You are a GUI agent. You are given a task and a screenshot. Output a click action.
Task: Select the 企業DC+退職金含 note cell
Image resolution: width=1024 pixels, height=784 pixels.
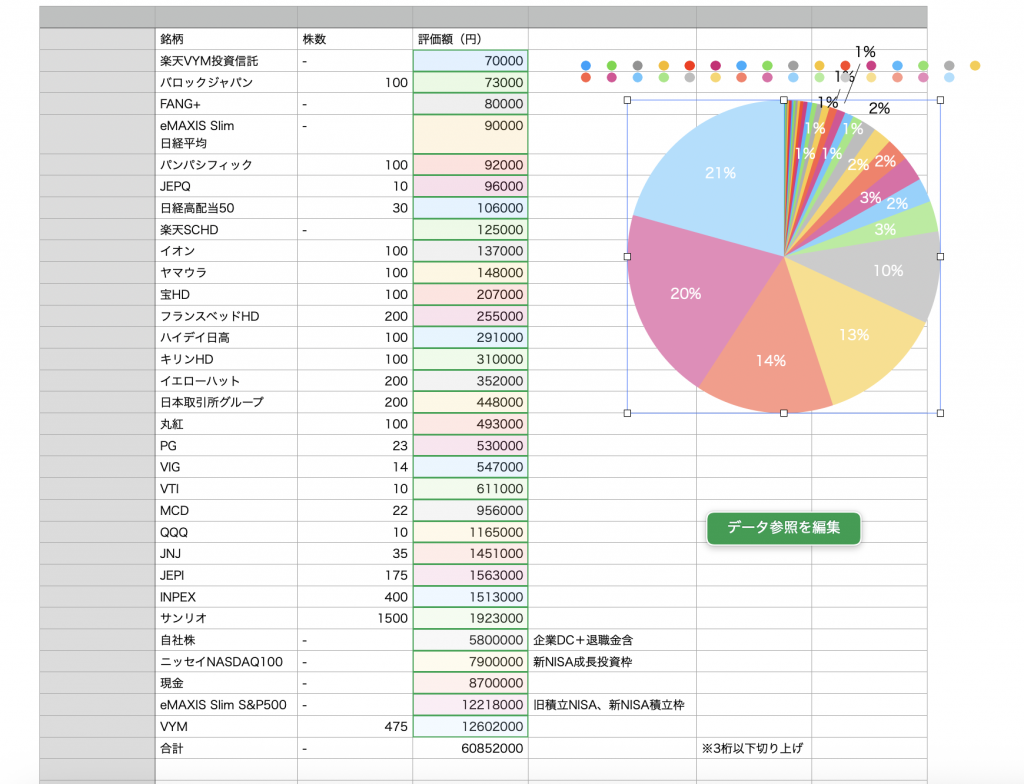612,640
